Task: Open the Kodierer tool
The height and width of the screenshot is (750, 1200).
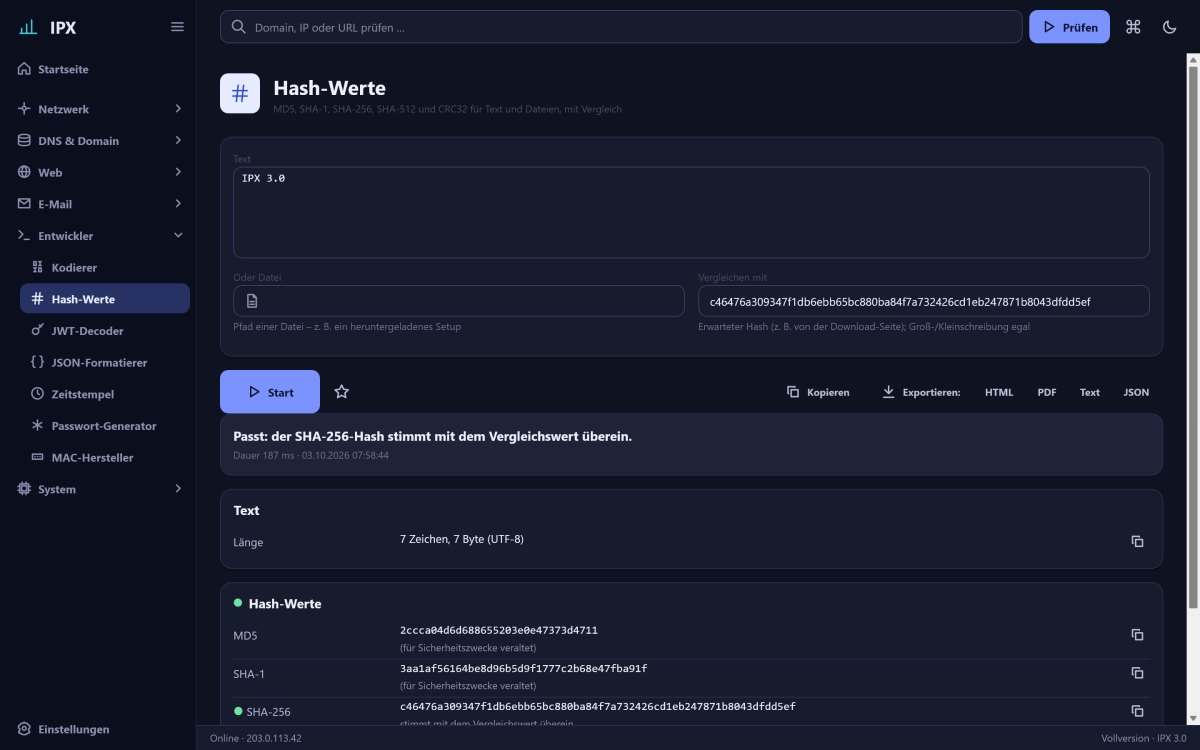Action: pyautogui.click(x=105, y=268)
